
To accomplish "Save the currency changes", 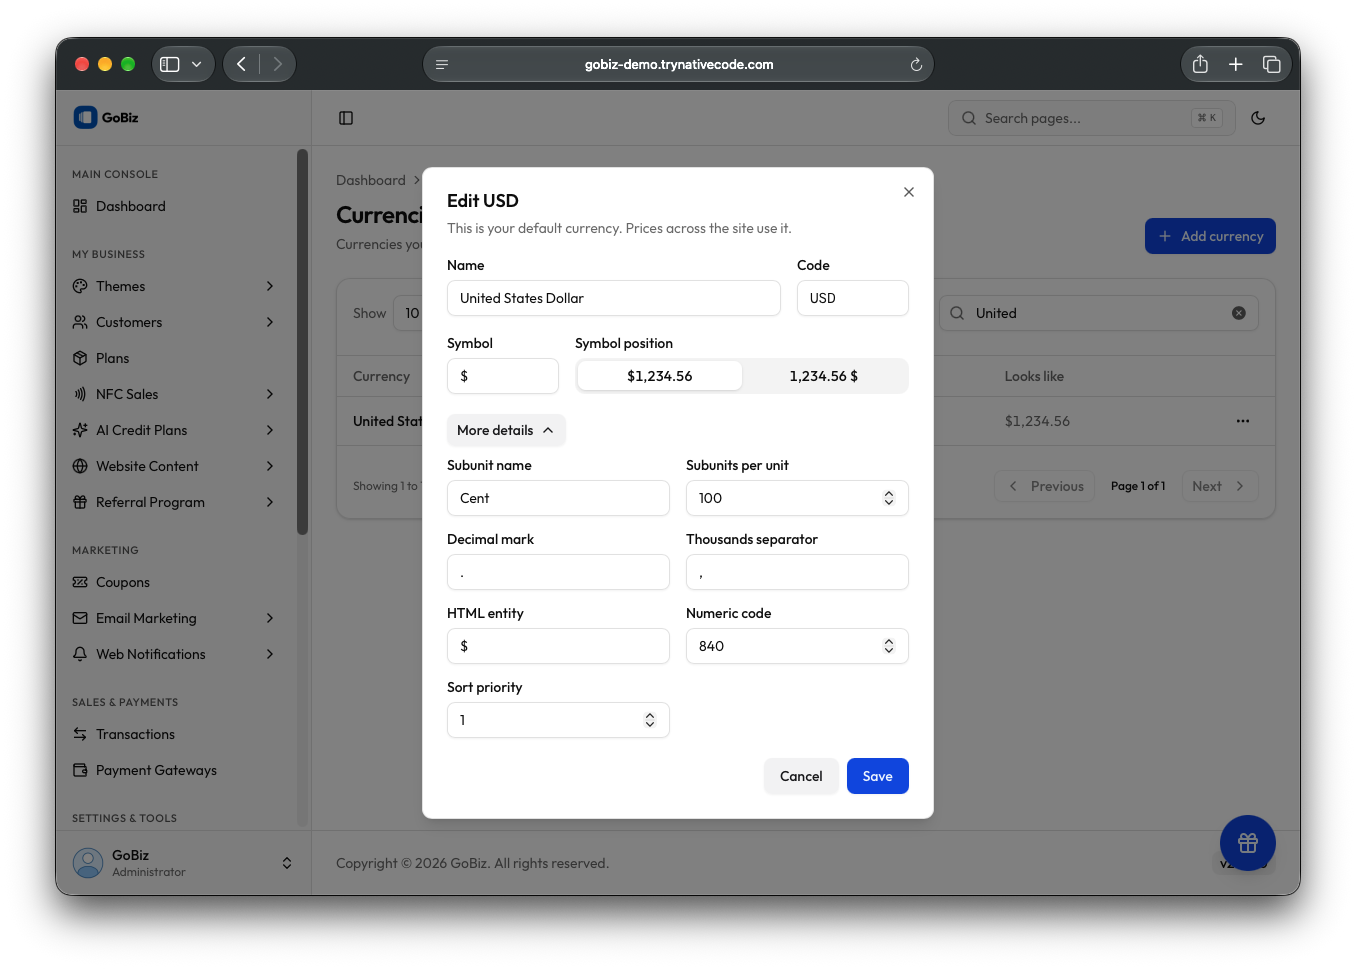I will click(x=878, y=776).
